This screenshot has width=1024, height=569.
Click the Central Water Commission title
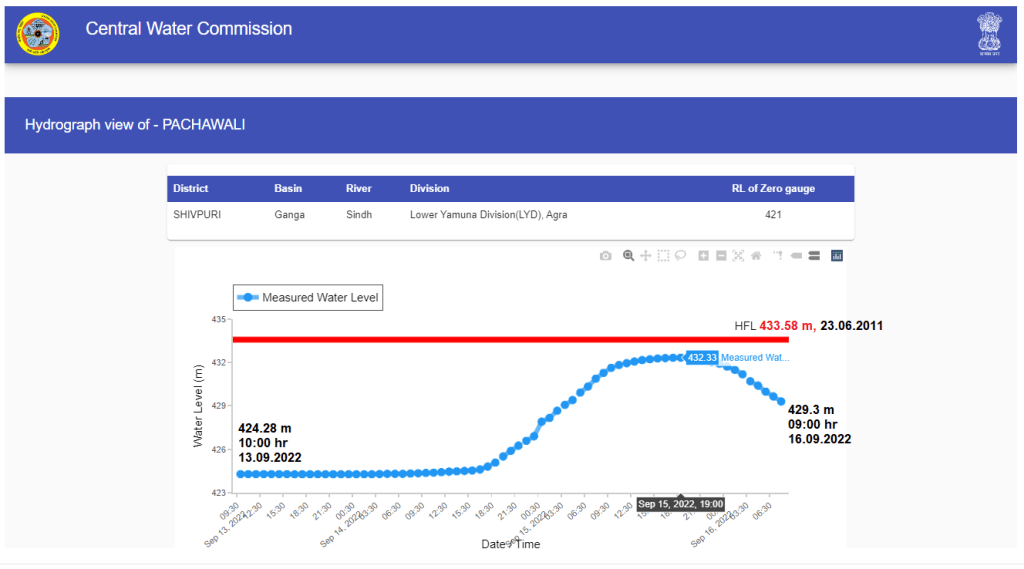(x=189, y=29)
